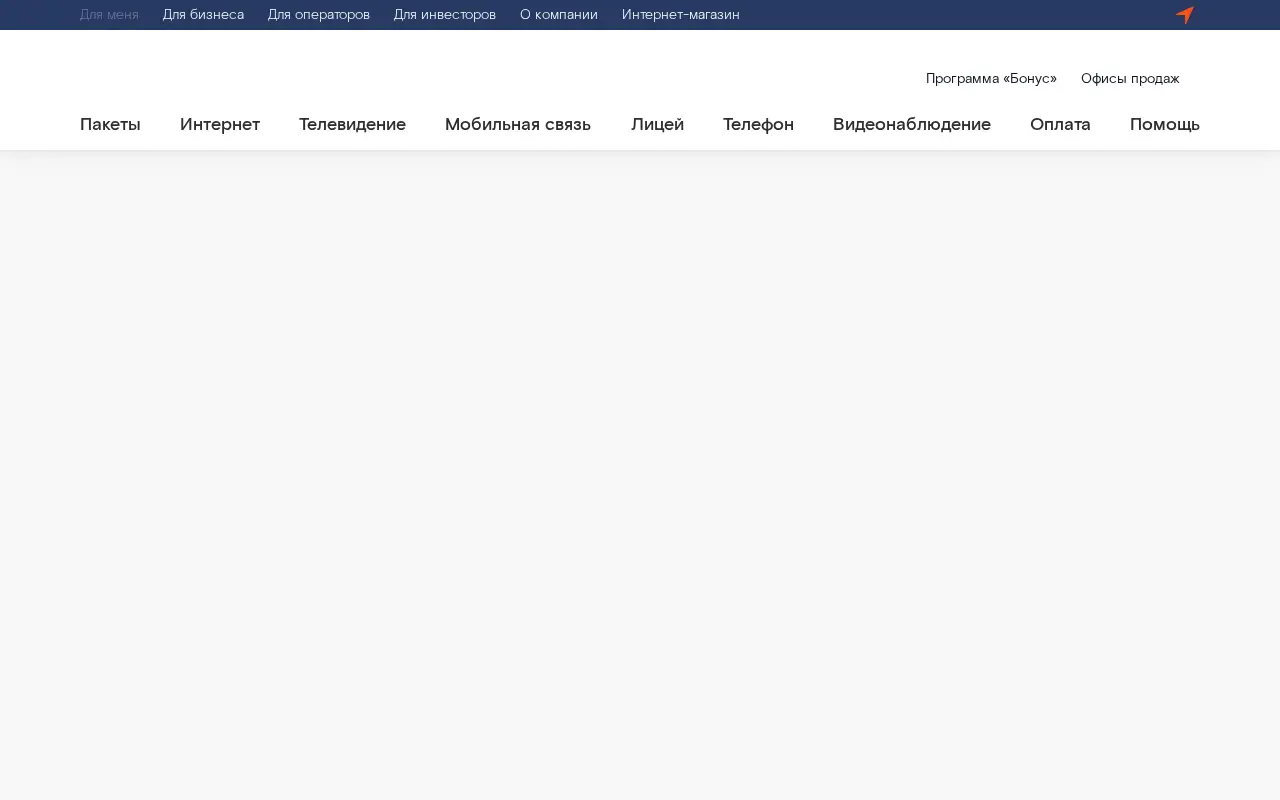Screen dimensions: 1280x800
Task: Open Программа «Бонус» link
Action: pyautogui.click(x=991, y=78)
